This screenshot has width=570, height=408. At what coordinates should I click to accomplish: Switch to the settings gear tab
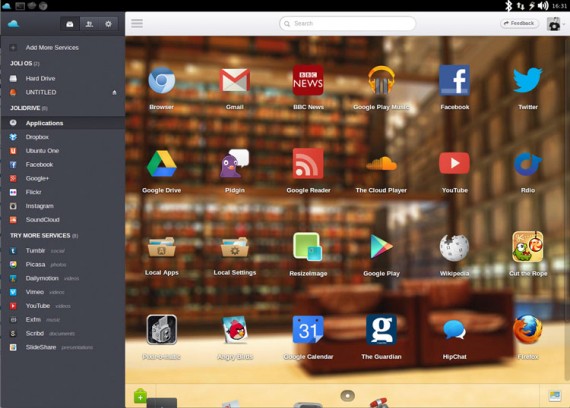tap(108, 24)
